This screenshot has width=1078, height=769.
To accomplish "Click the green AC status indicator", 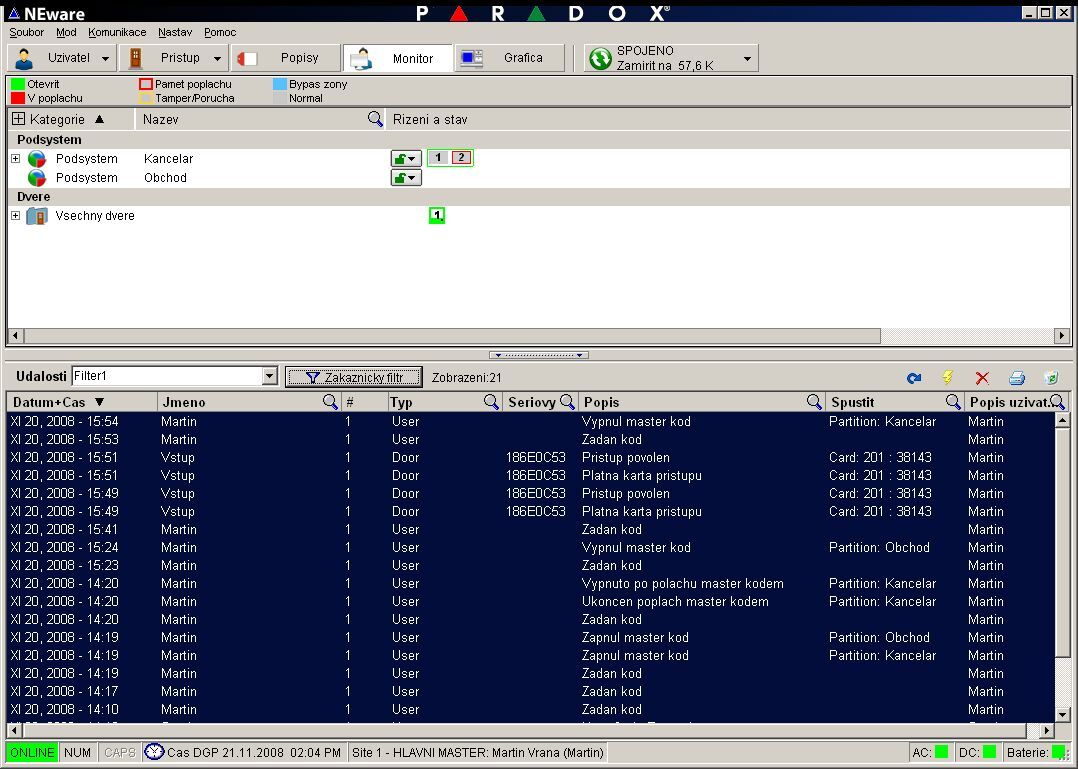I will (x=941, y=752).
